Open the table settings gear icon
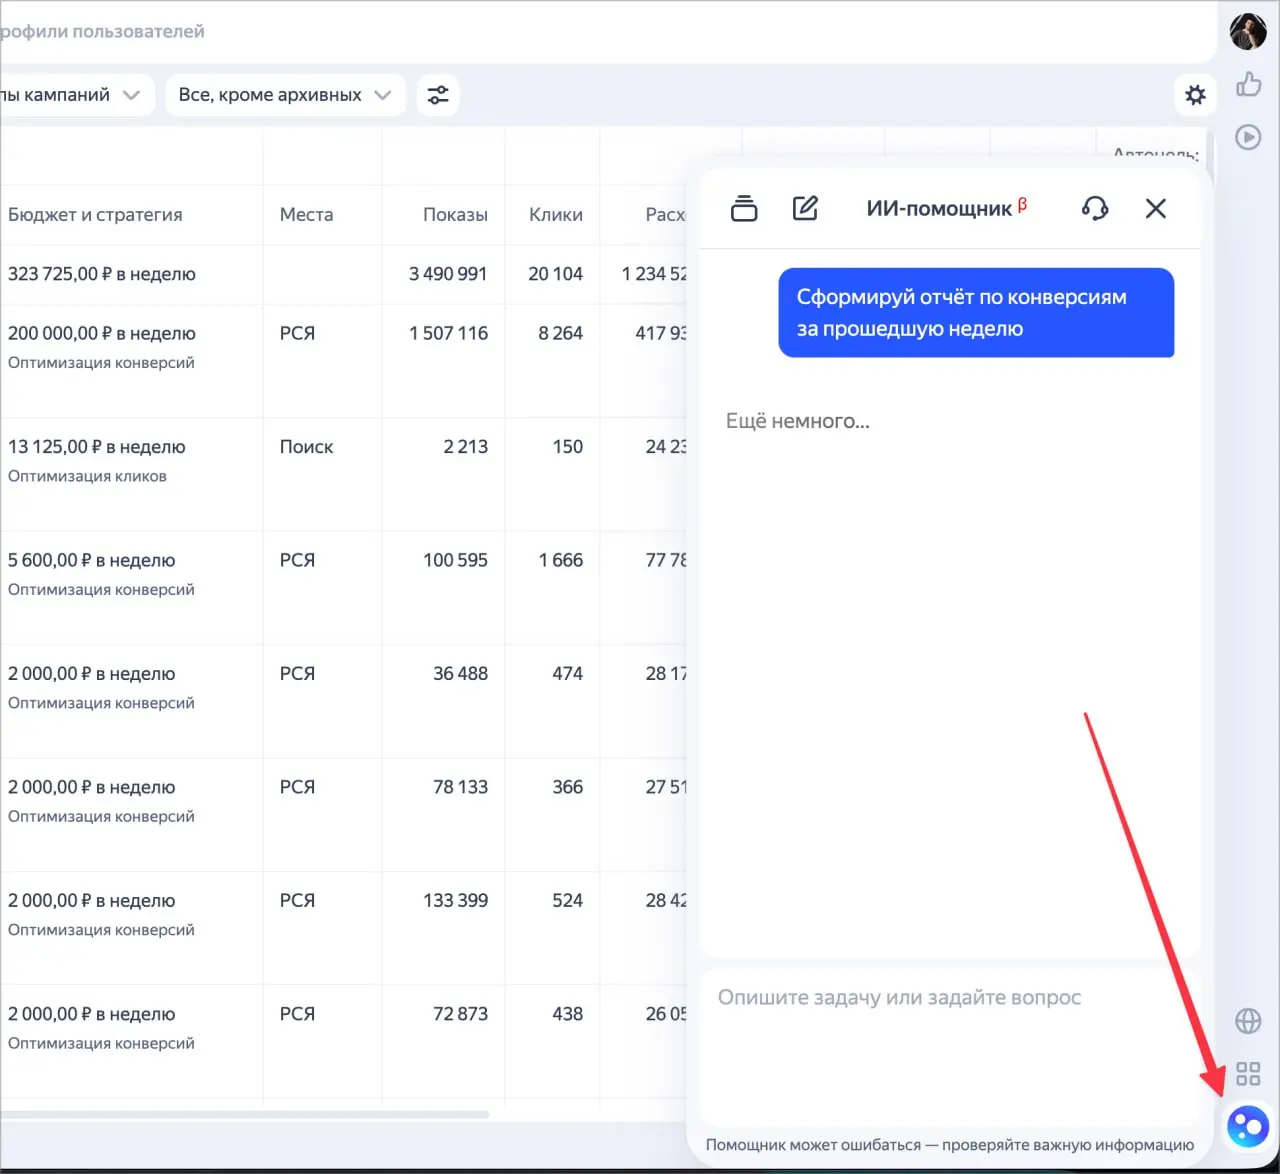 [x=1195, y=95]
